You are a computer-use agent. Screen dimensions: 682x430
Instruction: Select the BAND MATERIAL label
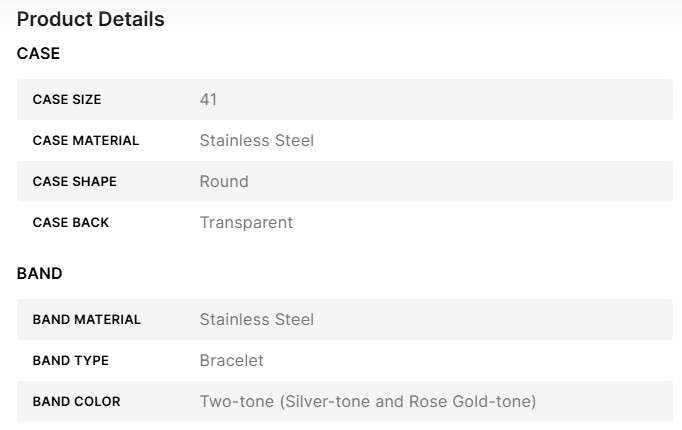point(87,320)
